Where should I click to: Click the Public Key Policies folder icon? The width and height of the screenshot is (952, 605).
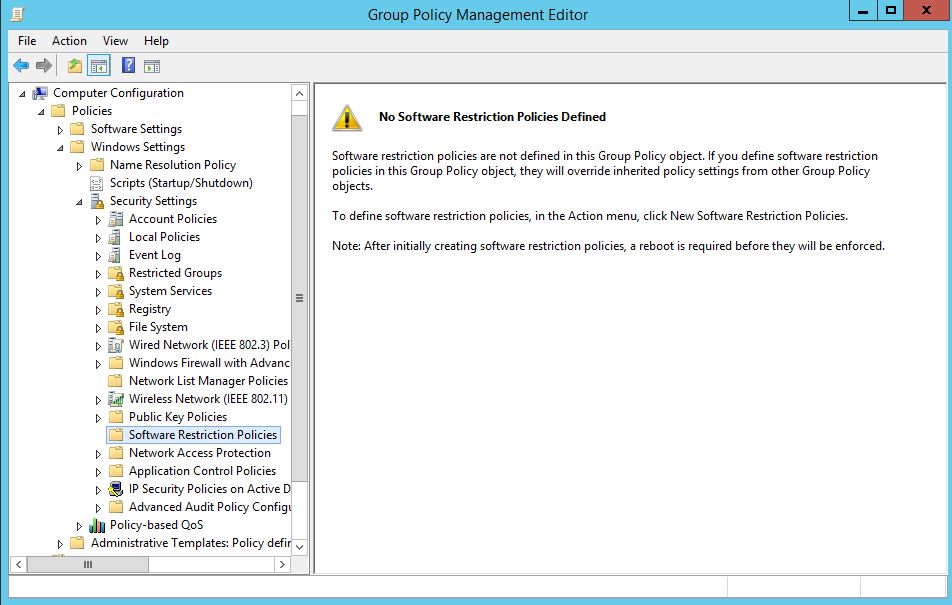click(x=115, y=417)
